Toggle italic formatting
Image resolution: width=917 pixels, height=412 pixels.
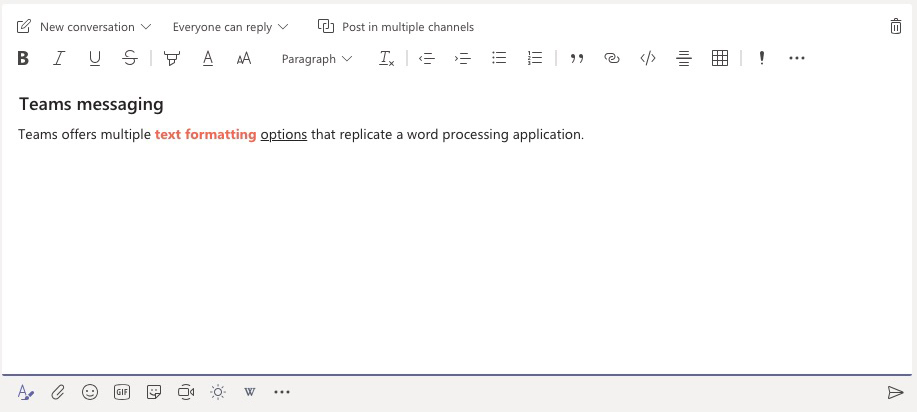tap(58, 58)
